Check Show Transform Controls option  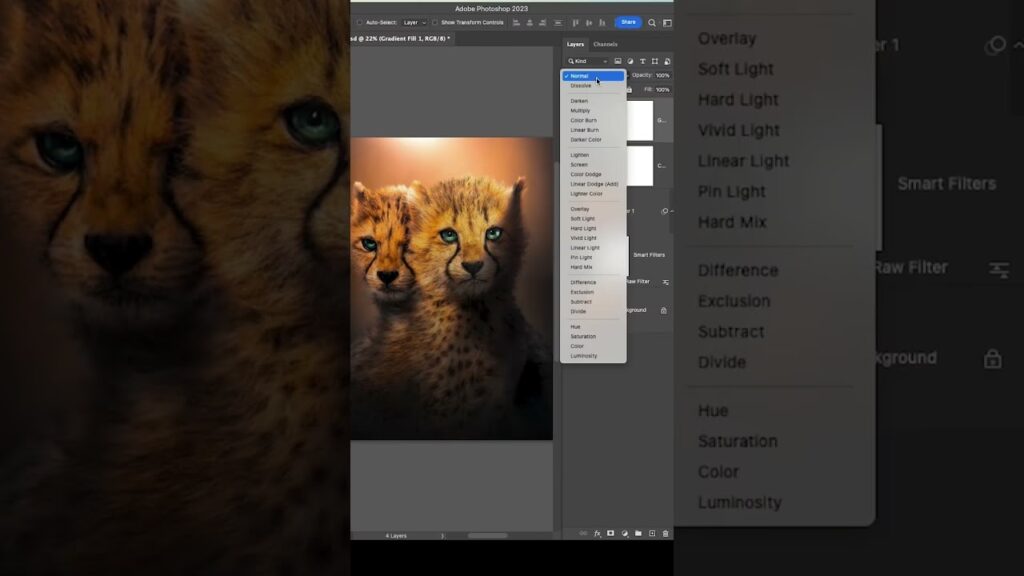pos(435,22)
